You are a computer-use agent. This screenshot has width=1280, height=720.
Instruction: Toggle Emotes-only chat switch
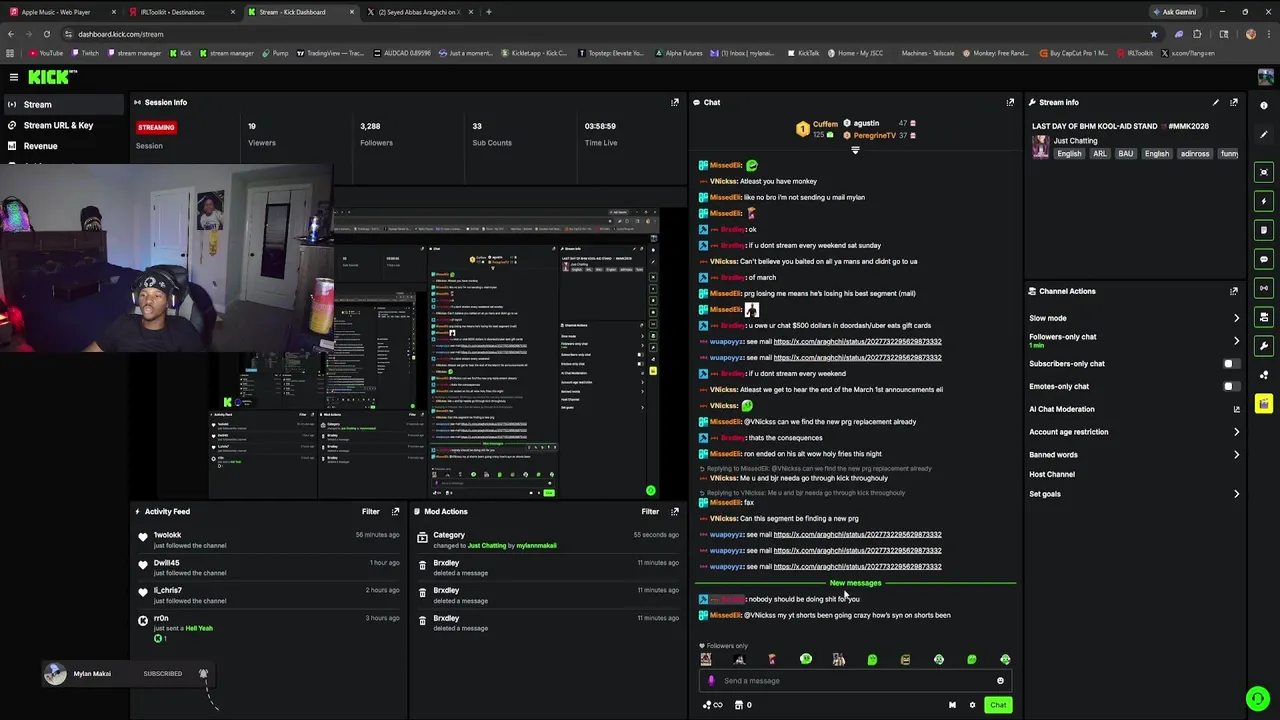[x=1232, y=386]
